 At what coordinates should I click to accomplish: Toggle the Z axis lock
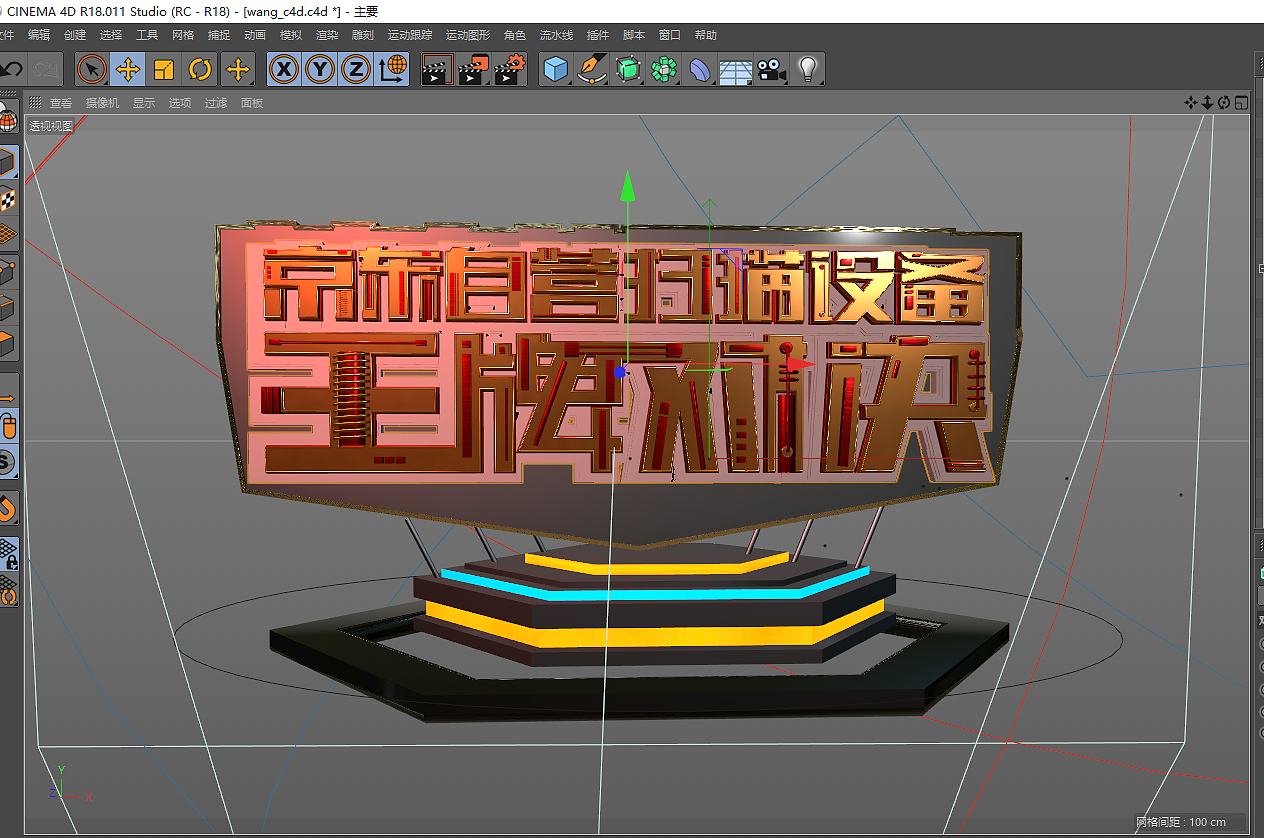click(x=356, y=69)
